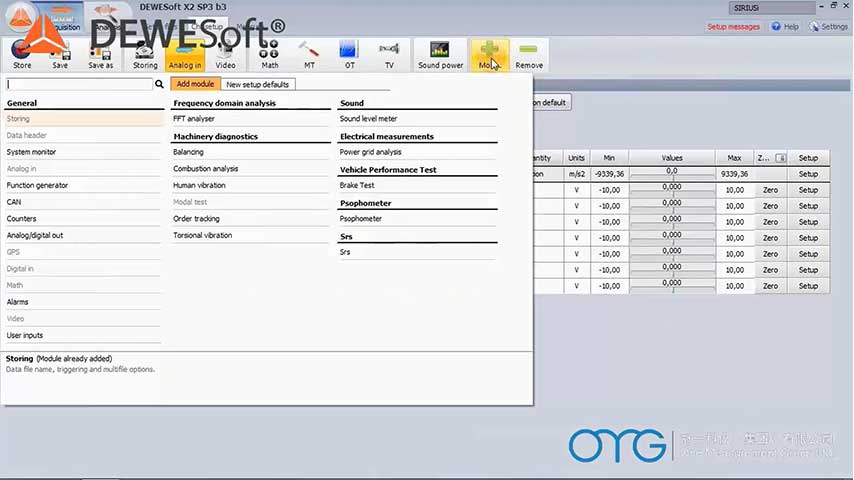Screen dimensions: 854x480
Task: Open the Sound power module icon
Action: tap(440, 54)
